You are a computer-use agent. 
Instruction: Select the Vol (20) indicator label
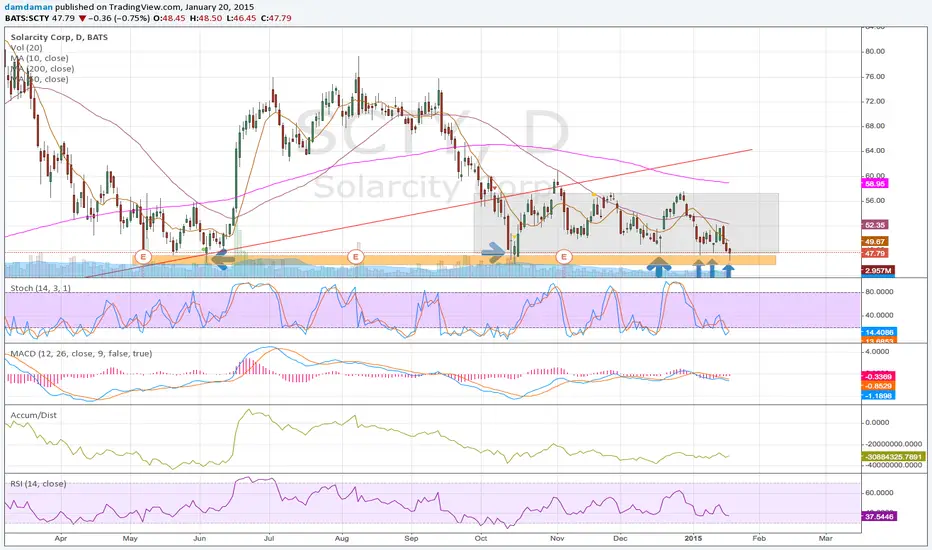pos(26,48)
